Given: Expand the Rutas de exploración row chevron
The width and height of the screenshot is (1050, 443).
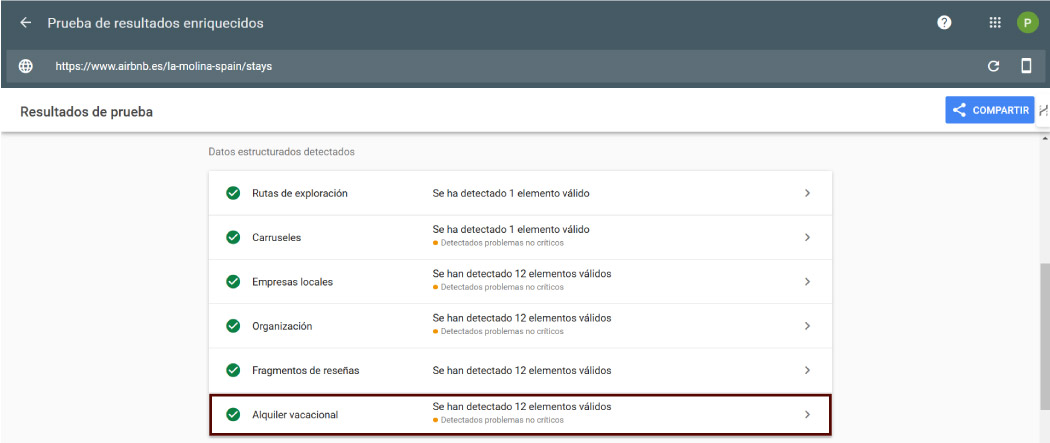Looking at the screenshot, I should tap(807, 193).
